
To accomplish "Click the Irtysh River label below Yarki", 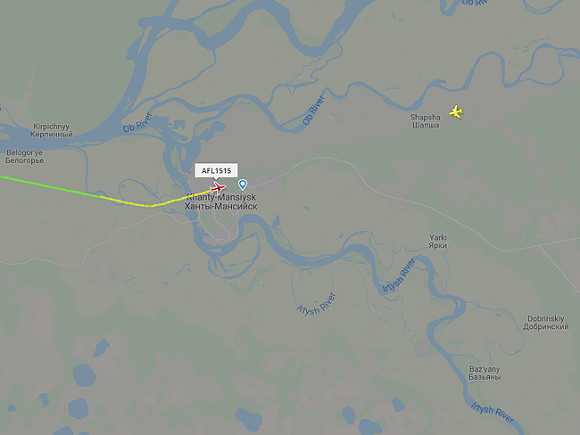I will click(x=399, y=276).
